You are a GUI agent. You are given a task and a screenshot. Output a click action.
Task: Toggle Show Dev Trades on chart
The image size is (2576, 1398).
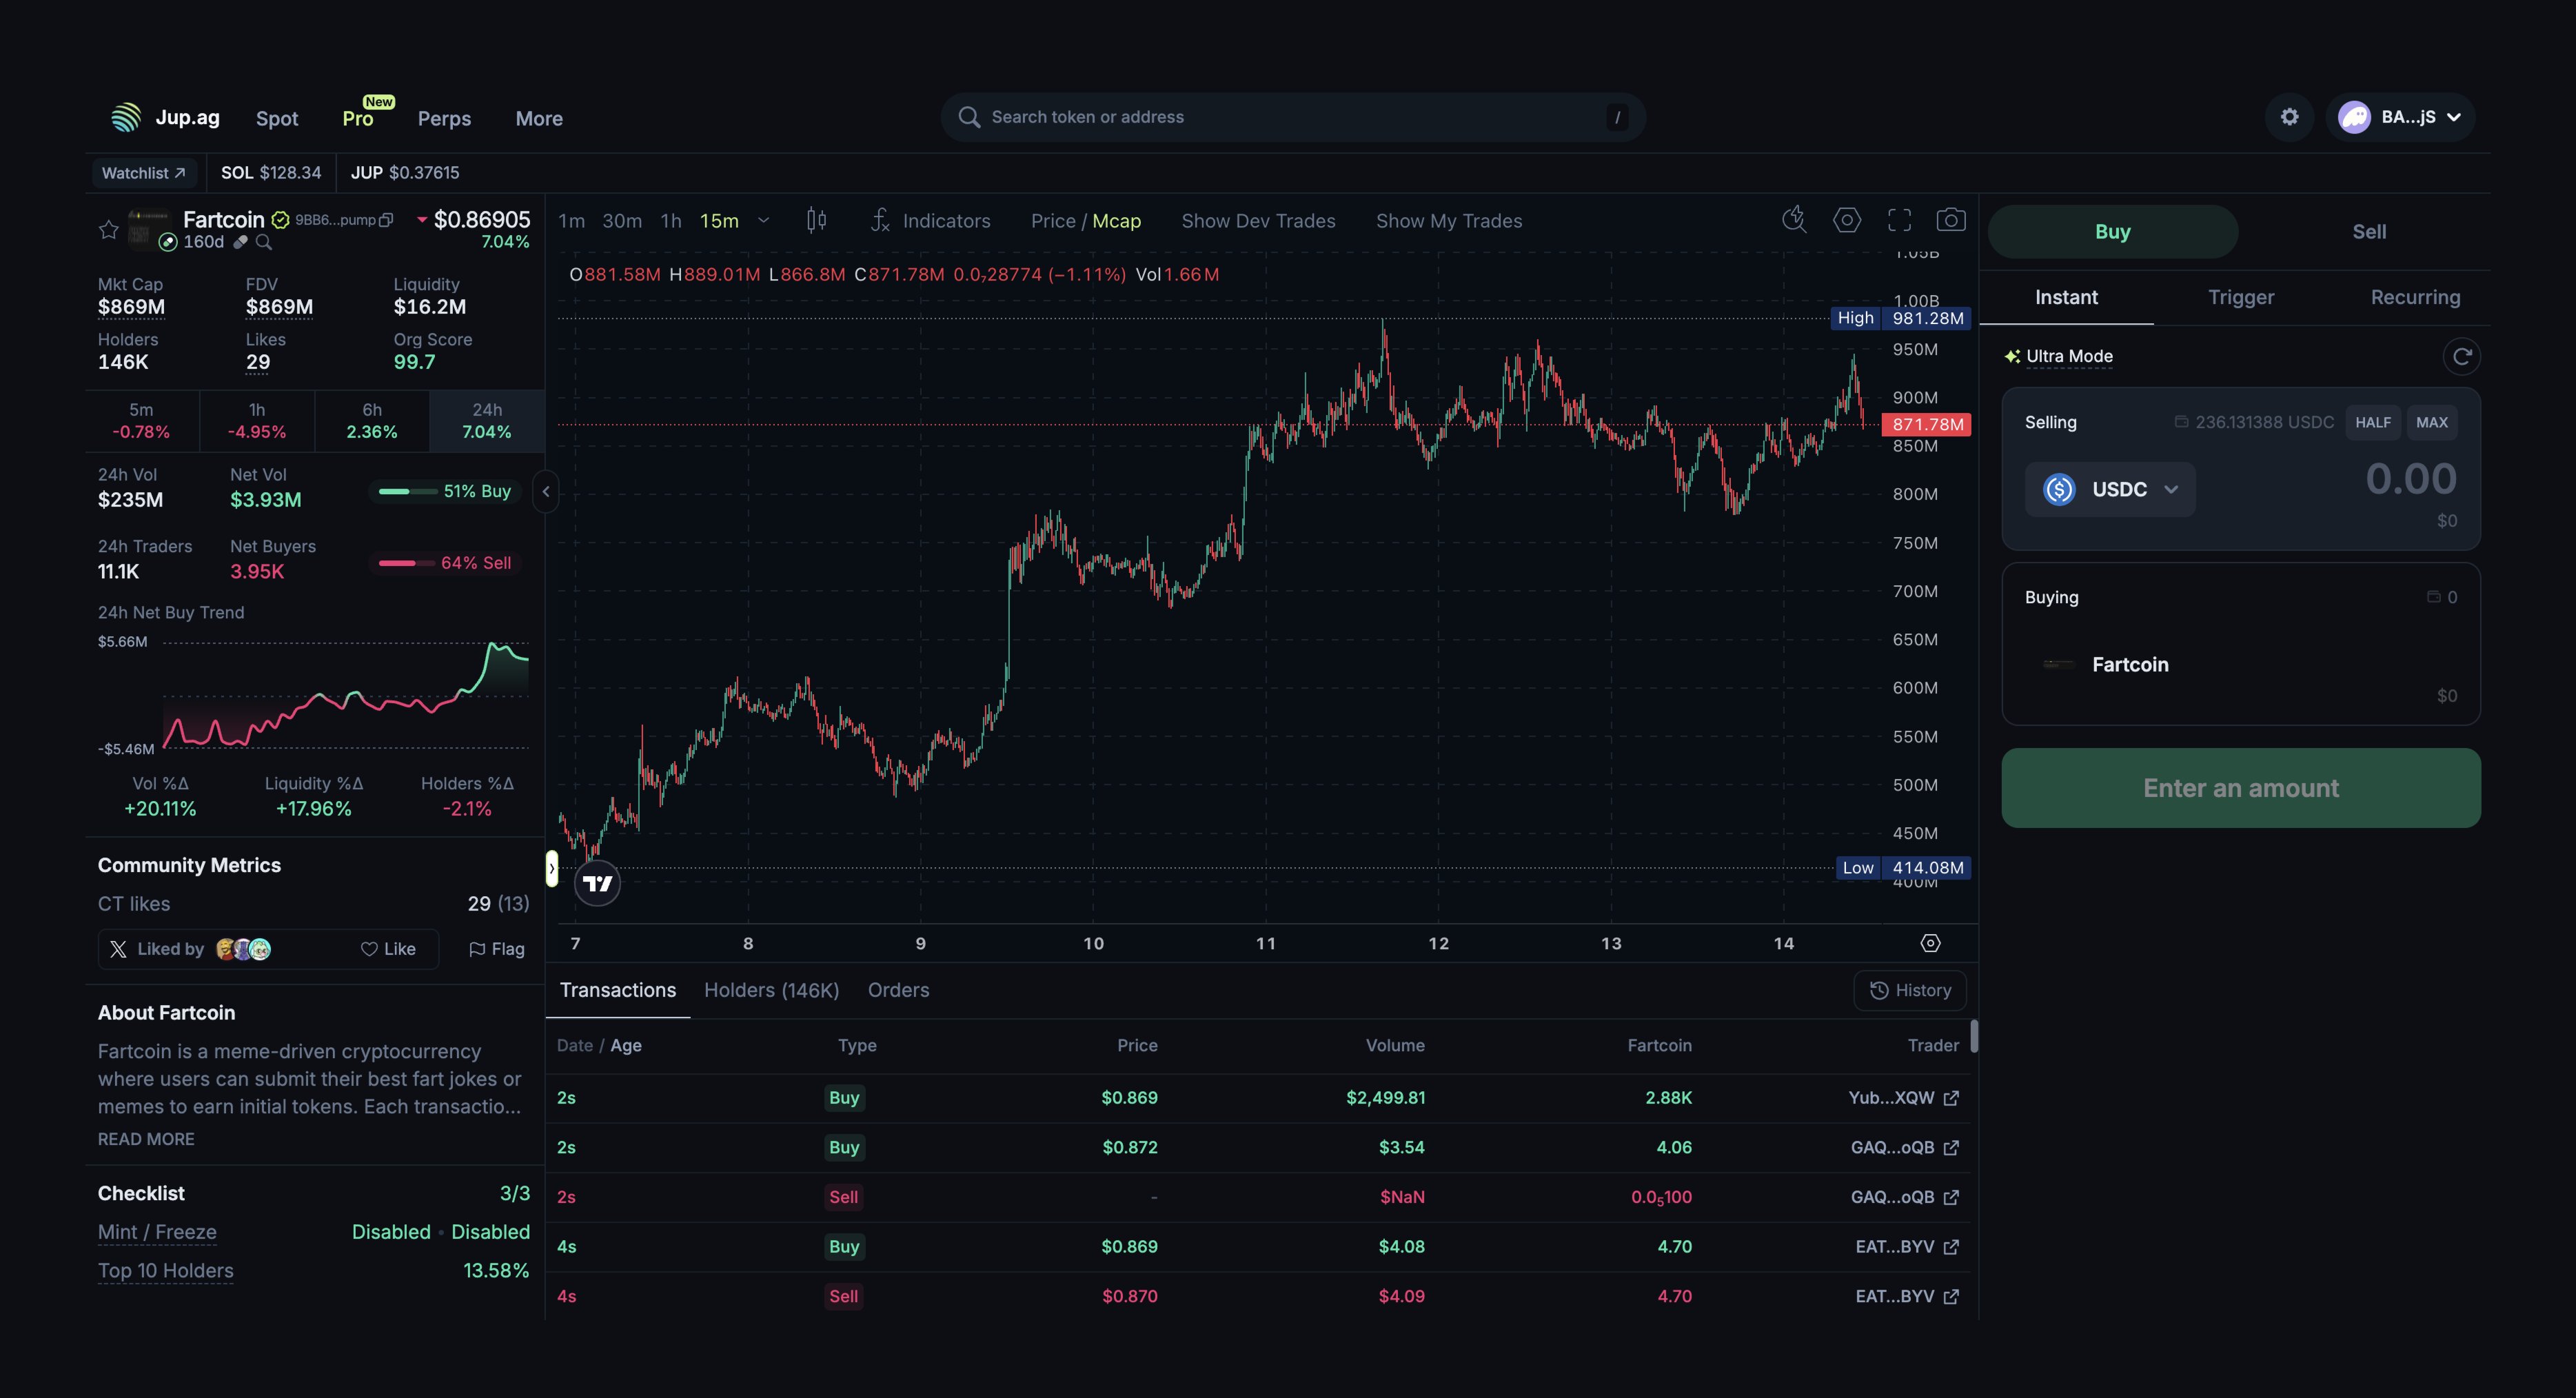pos(1258,221)
